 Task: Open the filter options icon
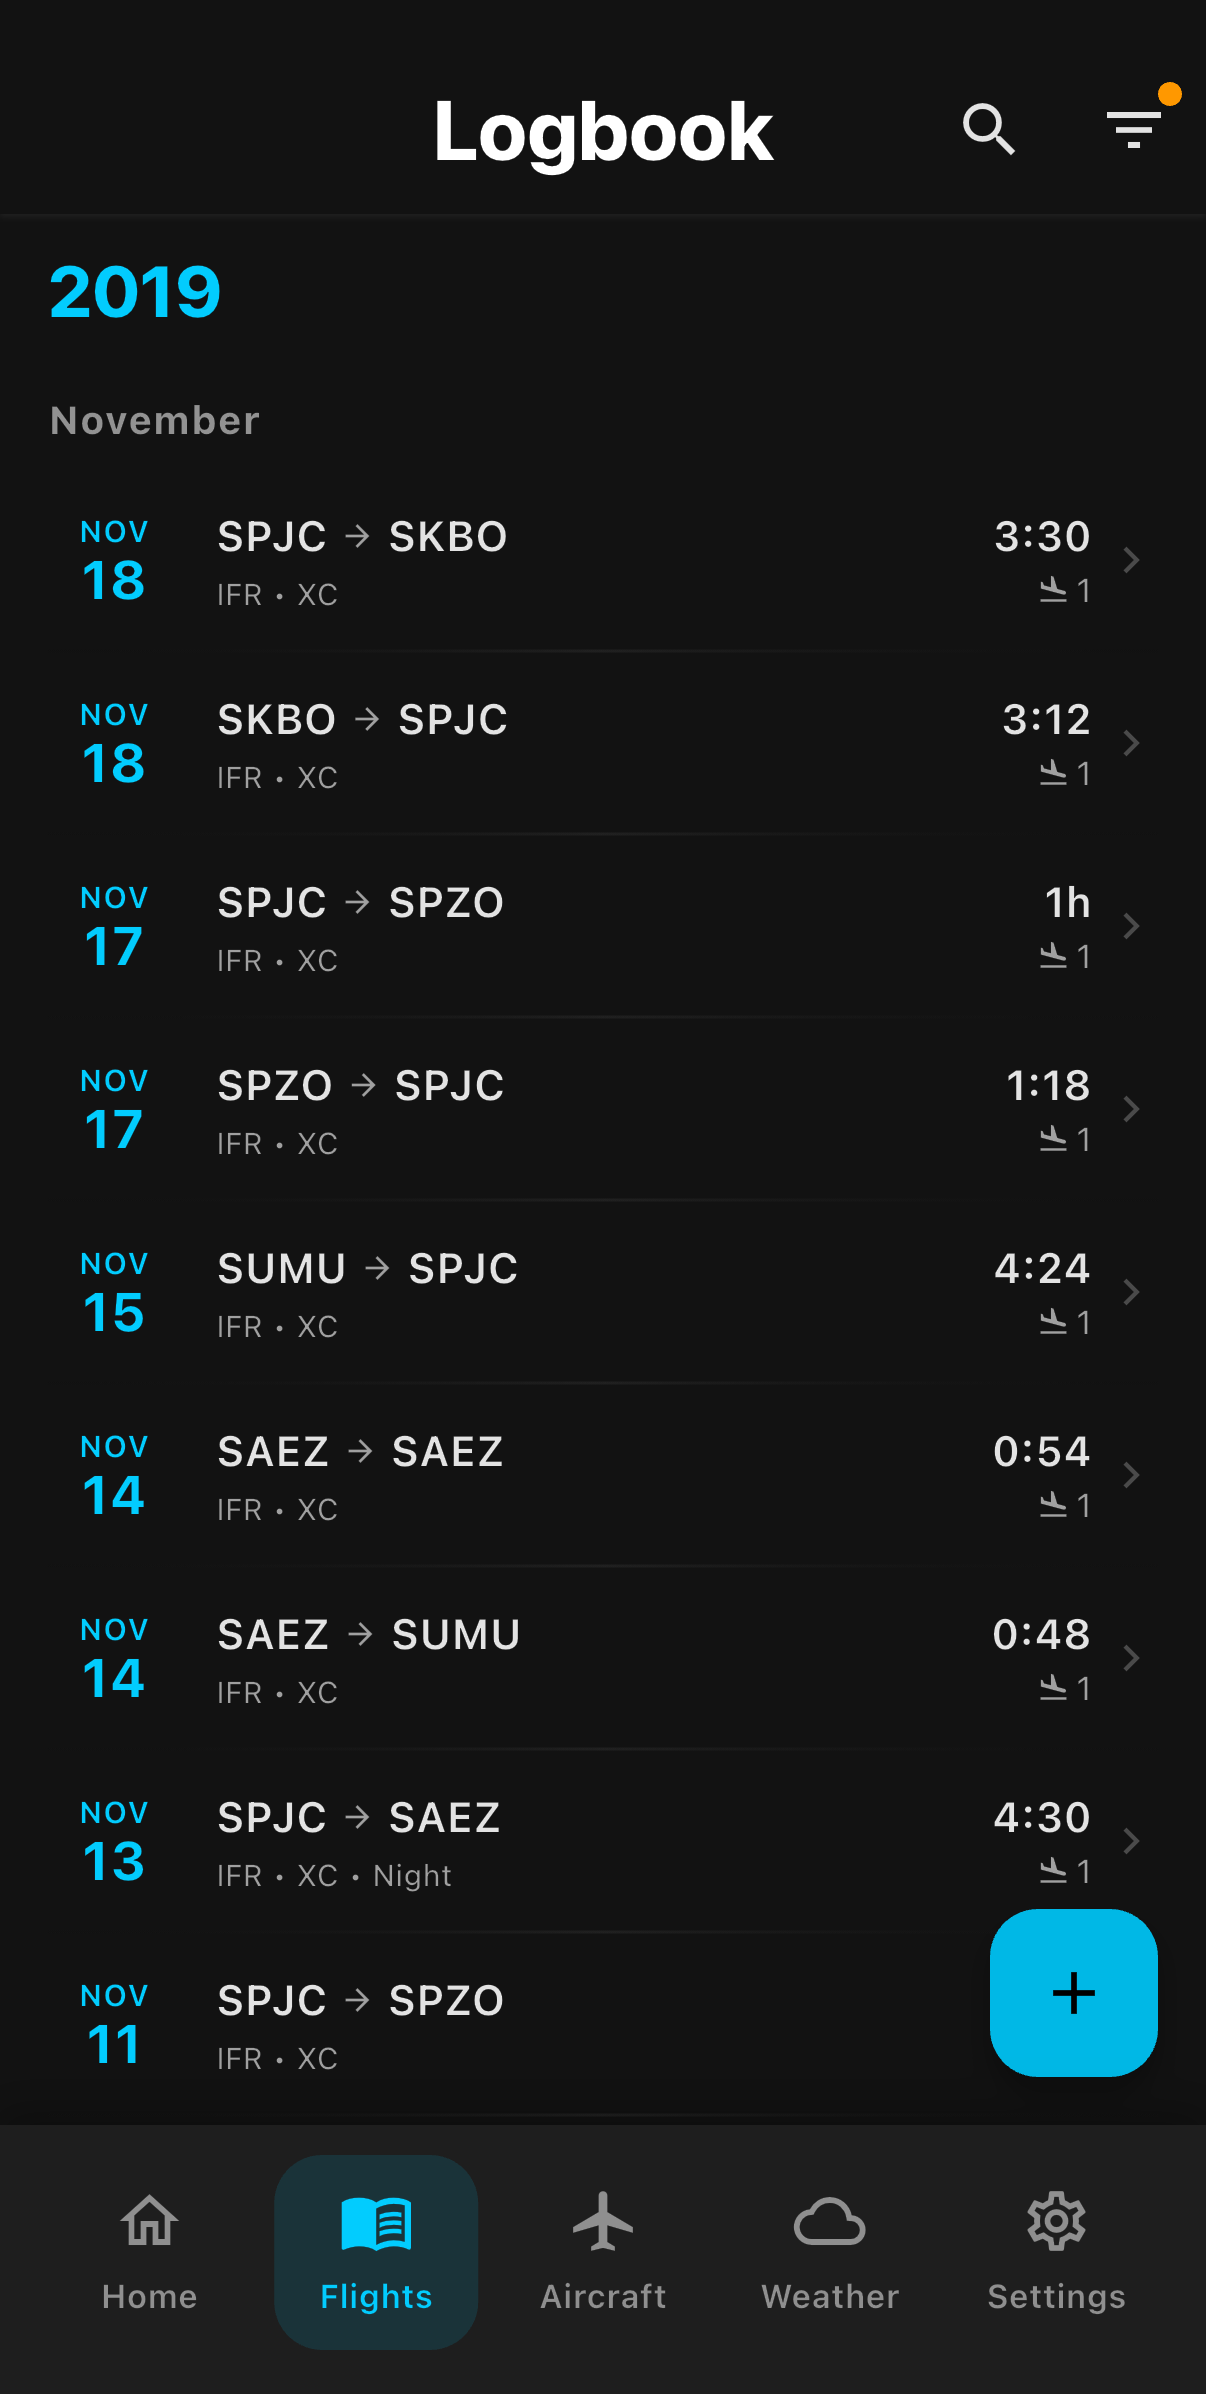tap(1134, 130)
